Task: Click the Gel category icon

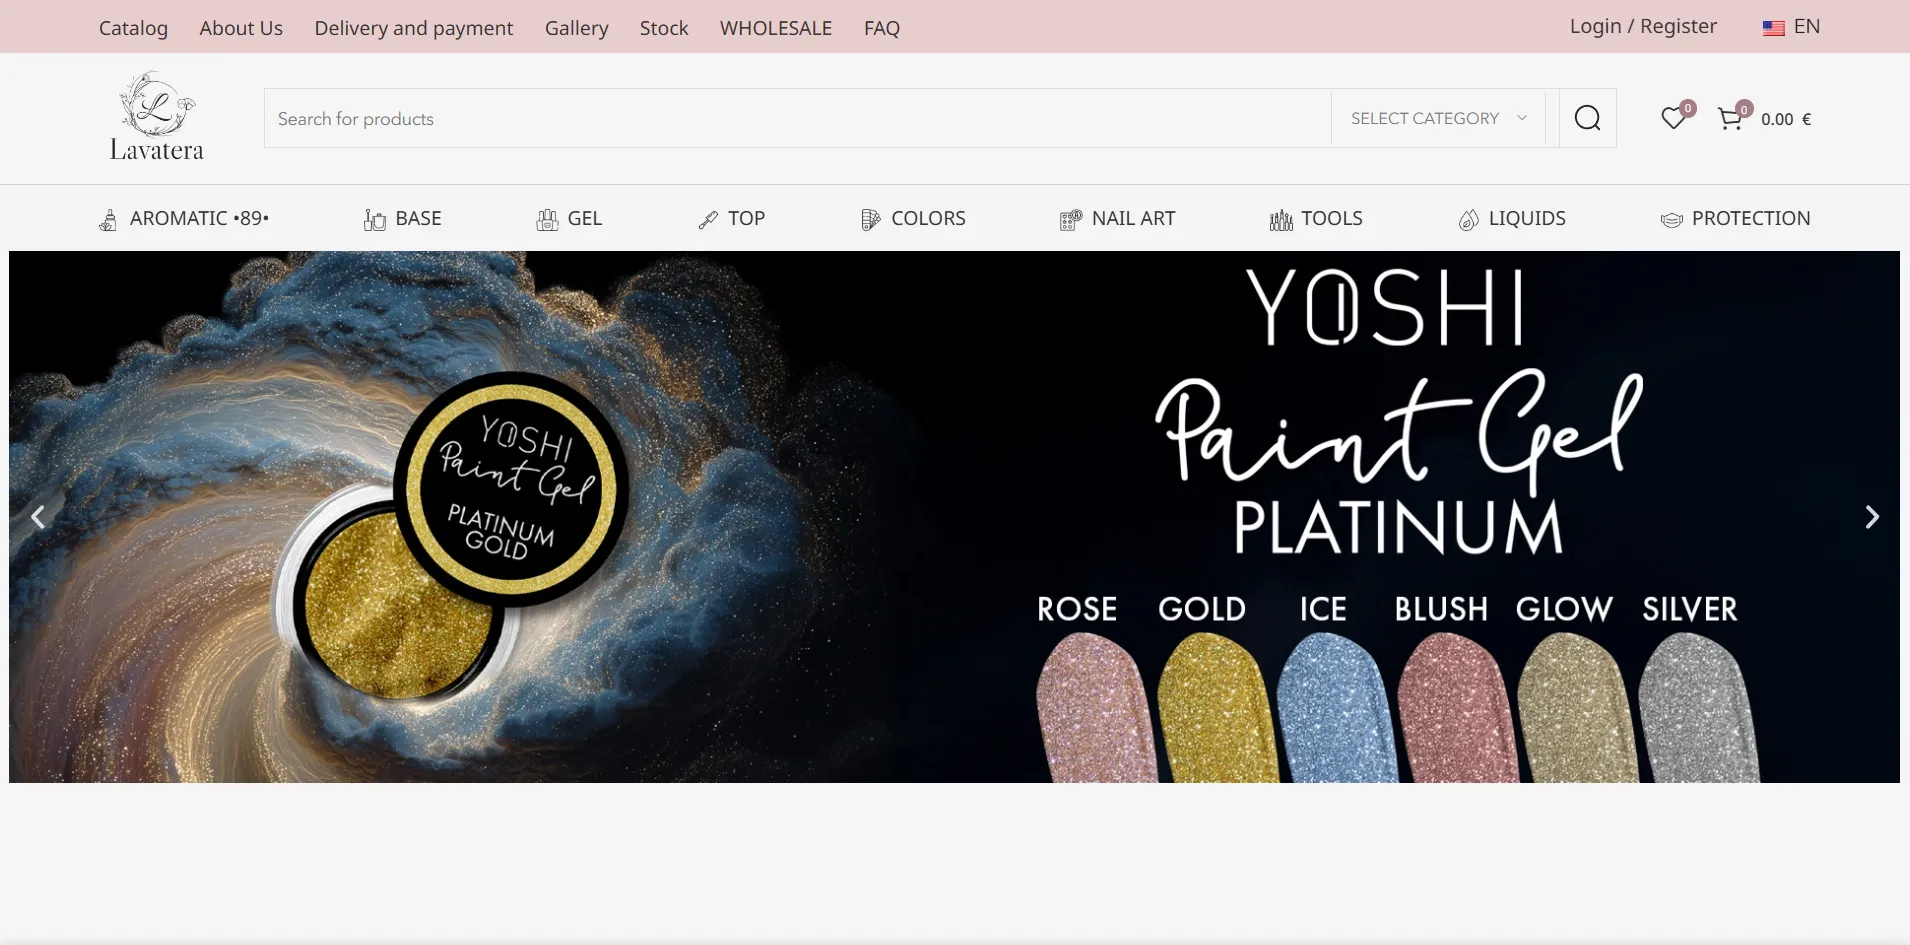Action: tap(547, 219)
